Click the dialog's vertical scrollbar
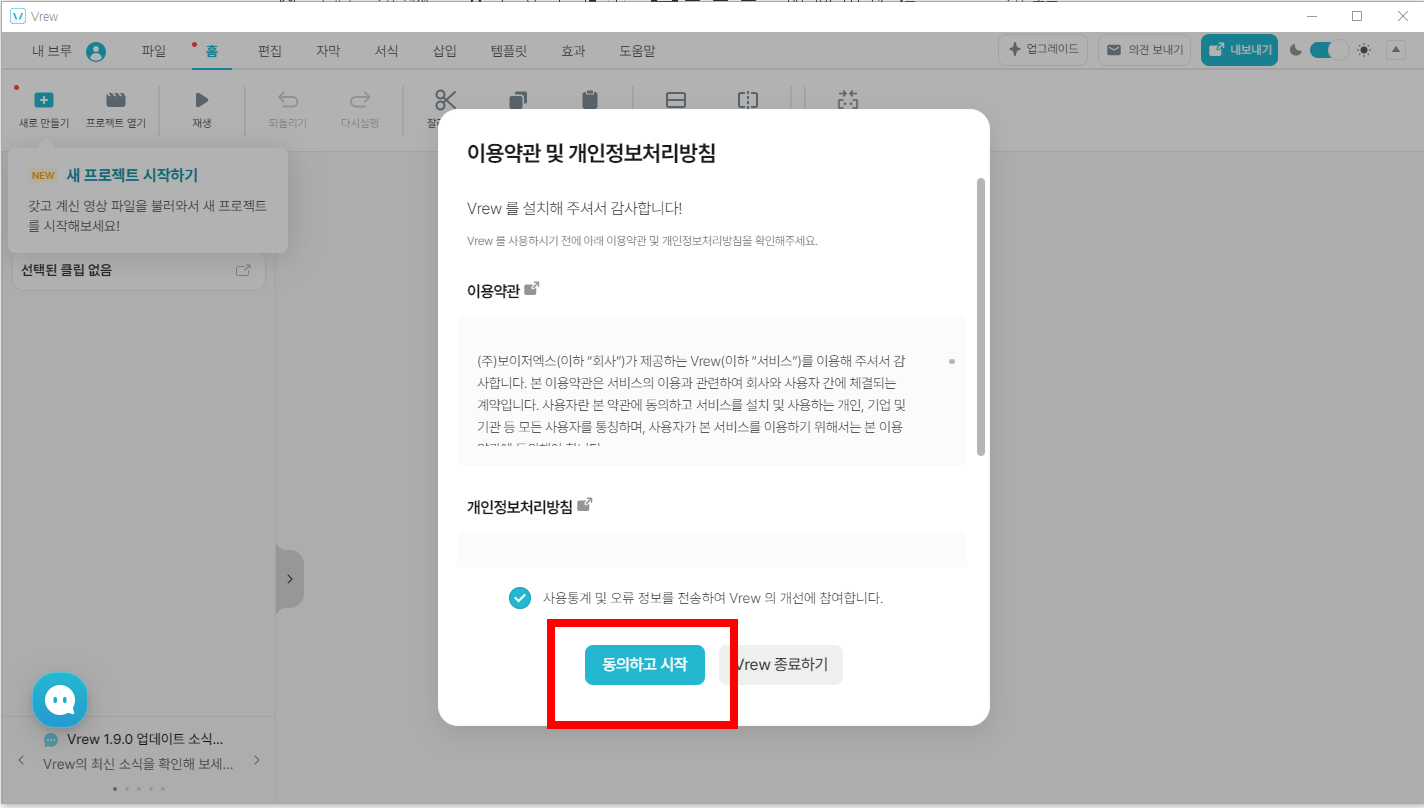Viewport: 1424px width, 808px height. click(x=981, y=317)
